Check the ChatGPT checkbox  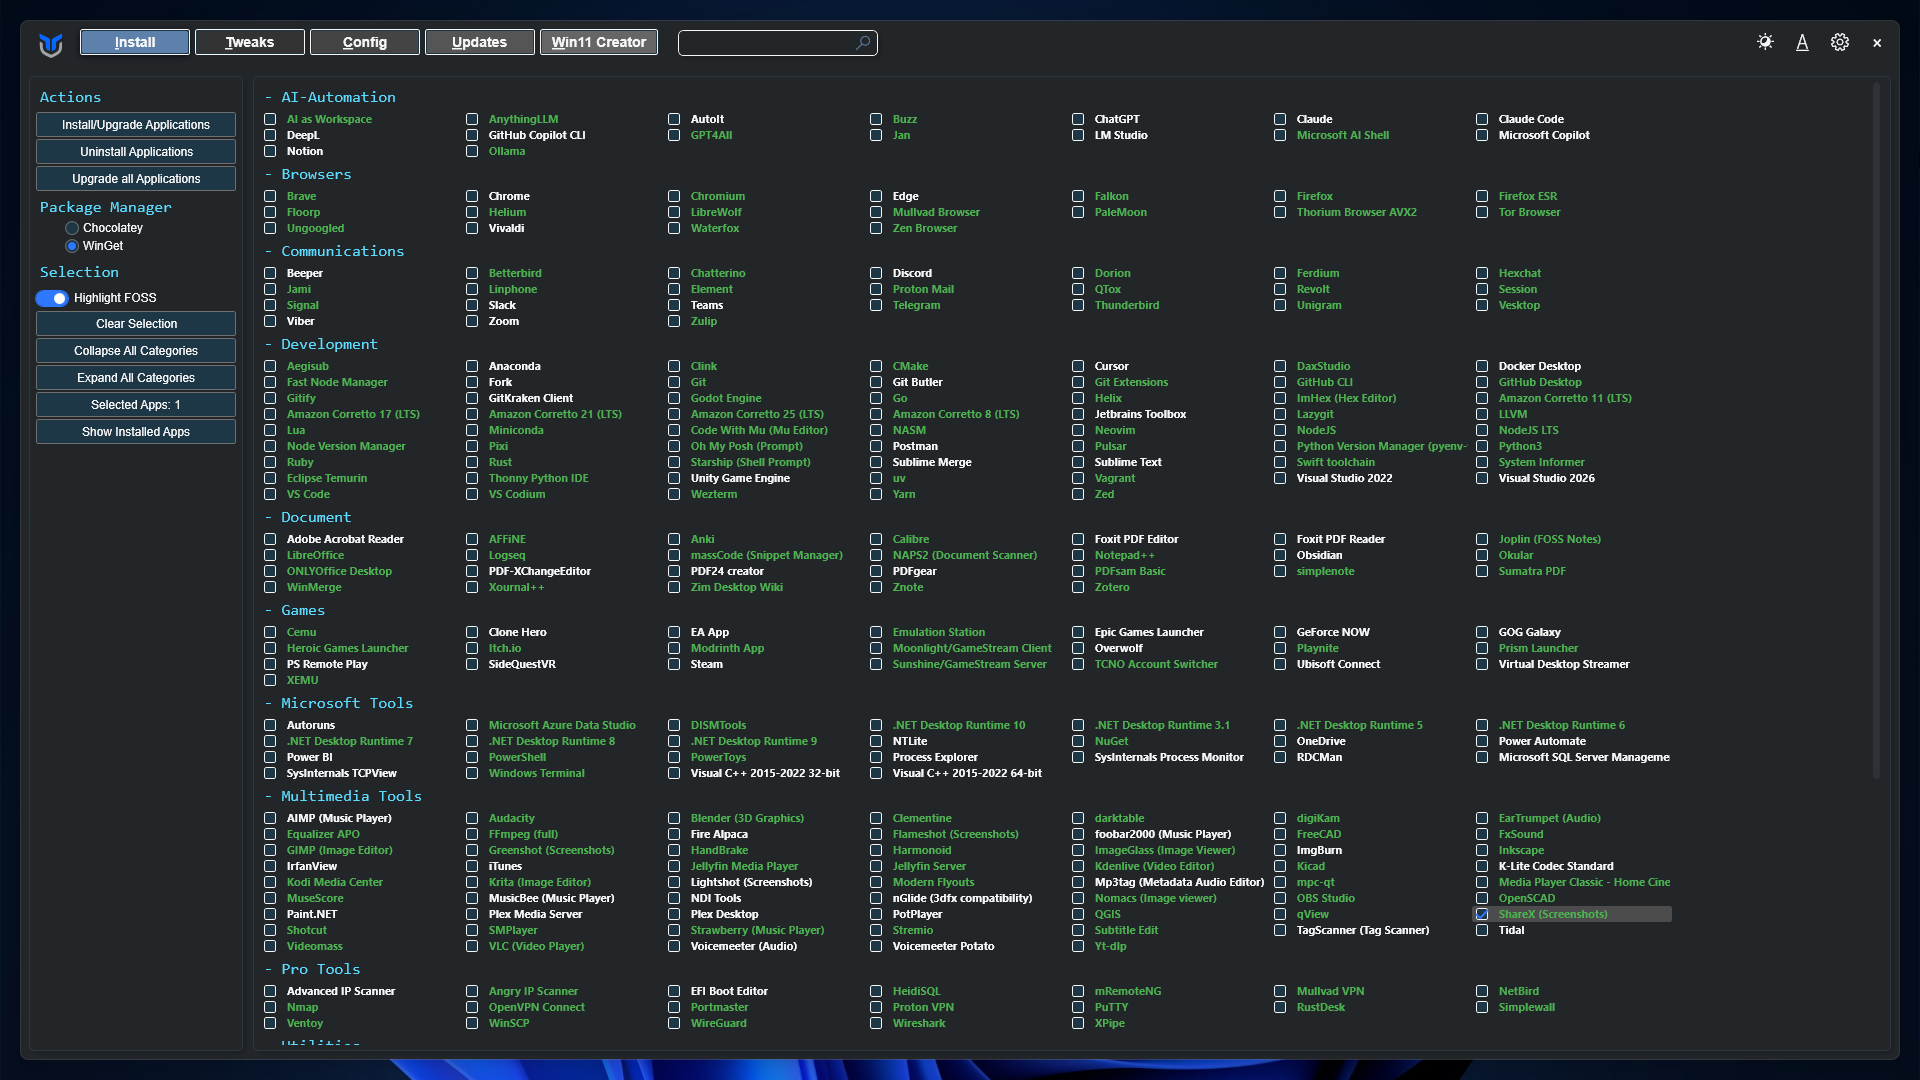point(1078,119)
